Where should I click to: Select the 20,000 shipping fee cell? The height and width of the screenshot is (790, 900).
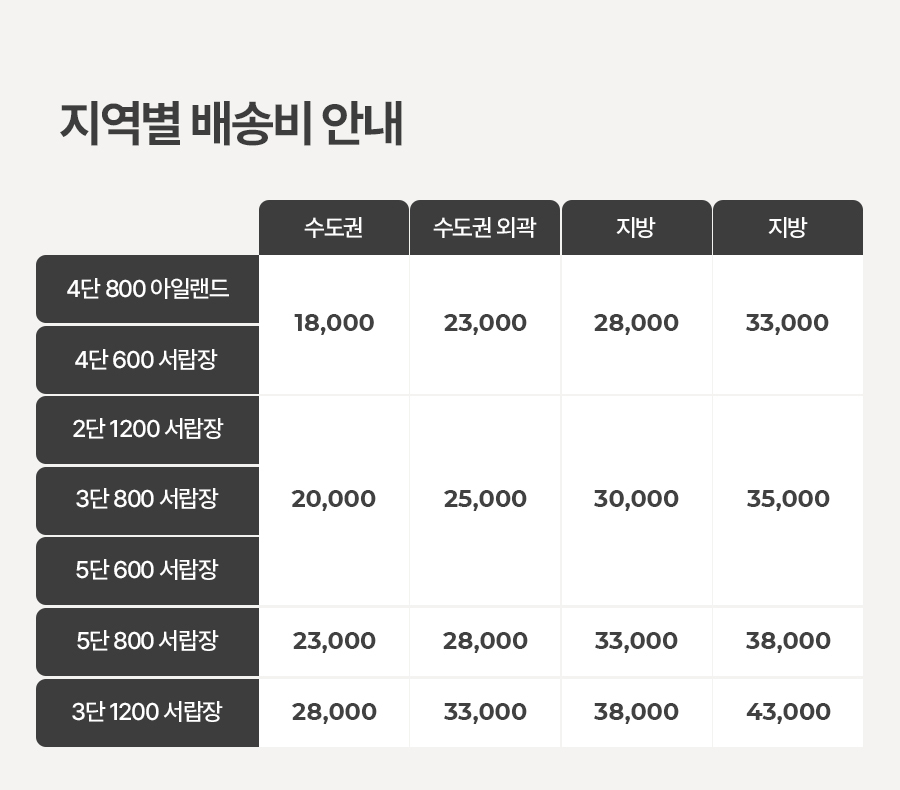(334, 499)
